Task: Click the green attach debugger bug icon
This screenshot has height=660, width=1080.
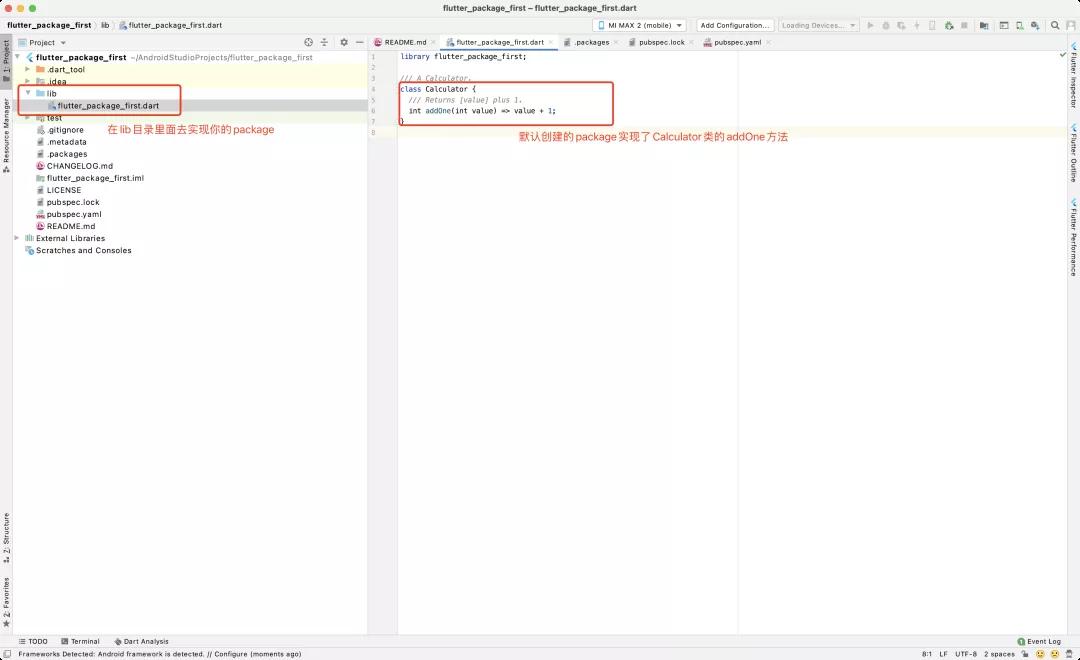Action: pos(948,25)
